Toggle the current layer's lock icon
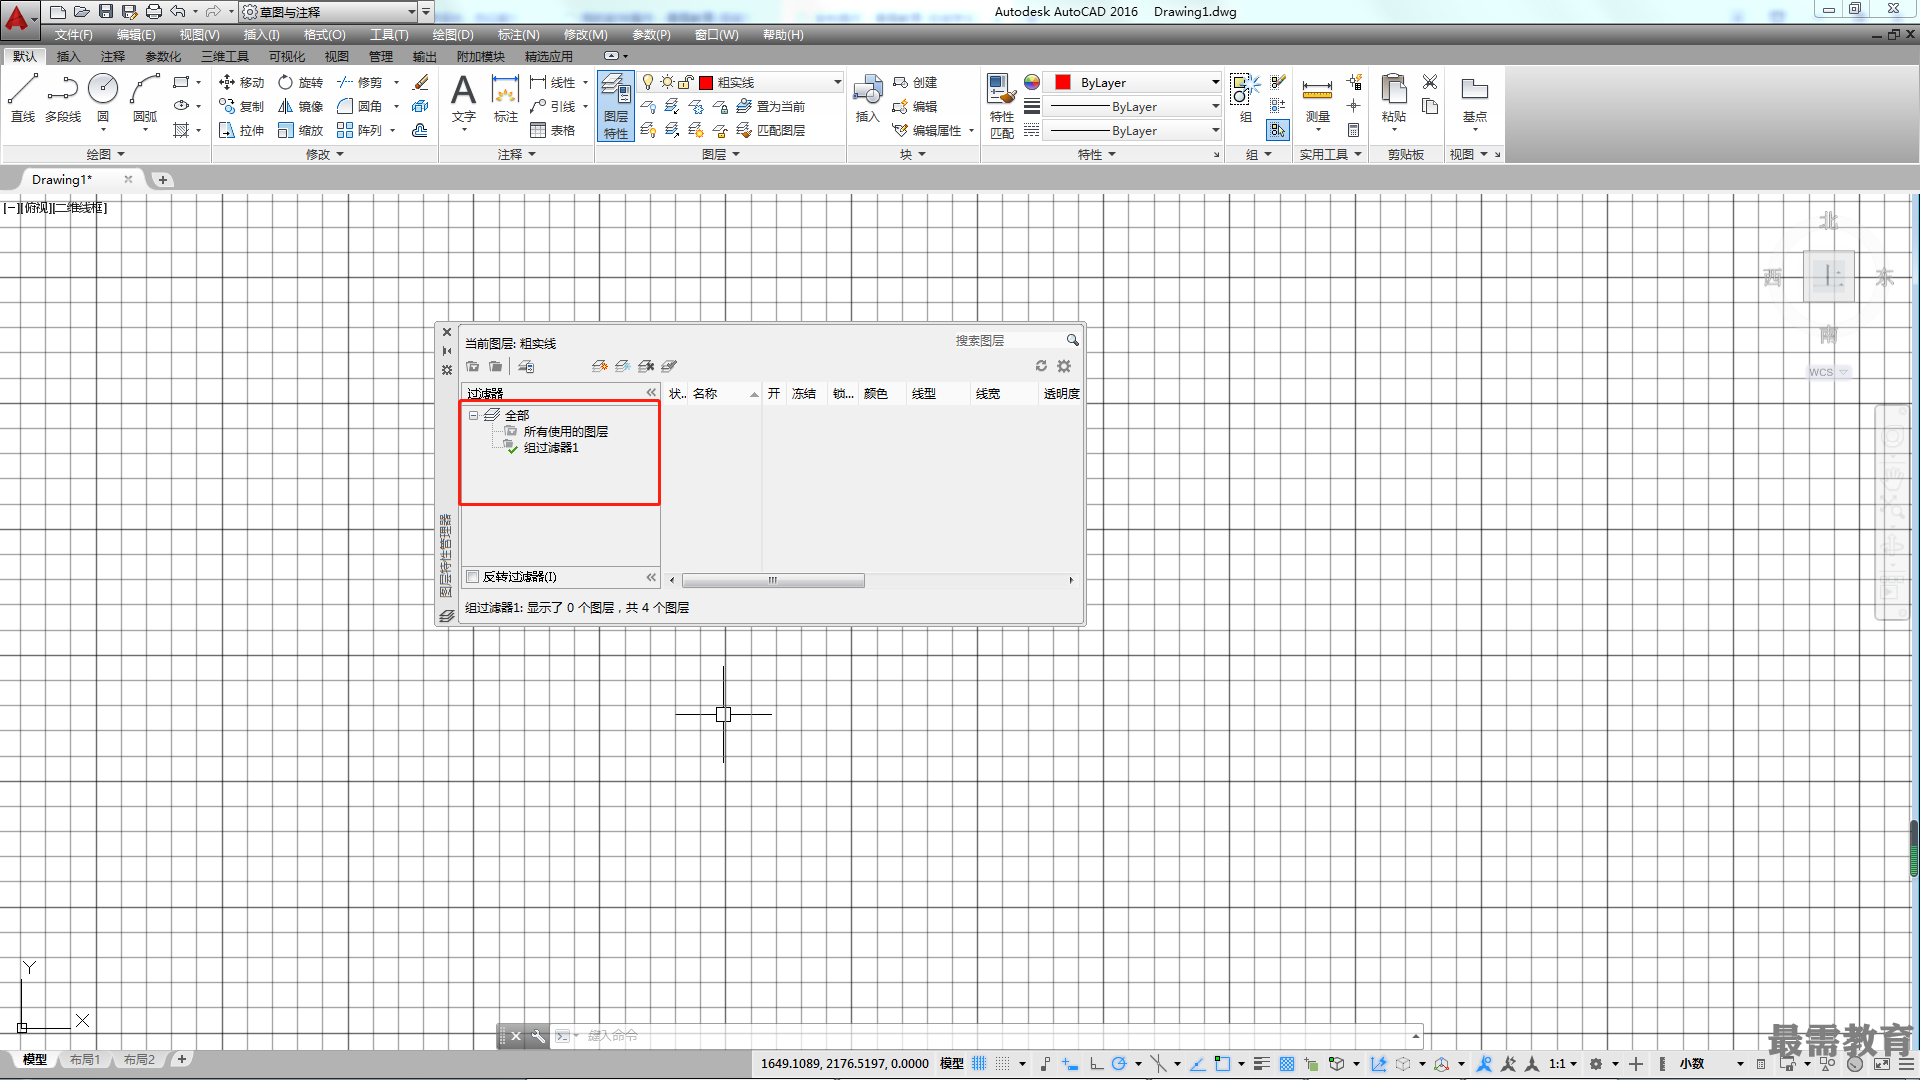This screenshot has height=1080, width=1920. [x=686, y=82]
